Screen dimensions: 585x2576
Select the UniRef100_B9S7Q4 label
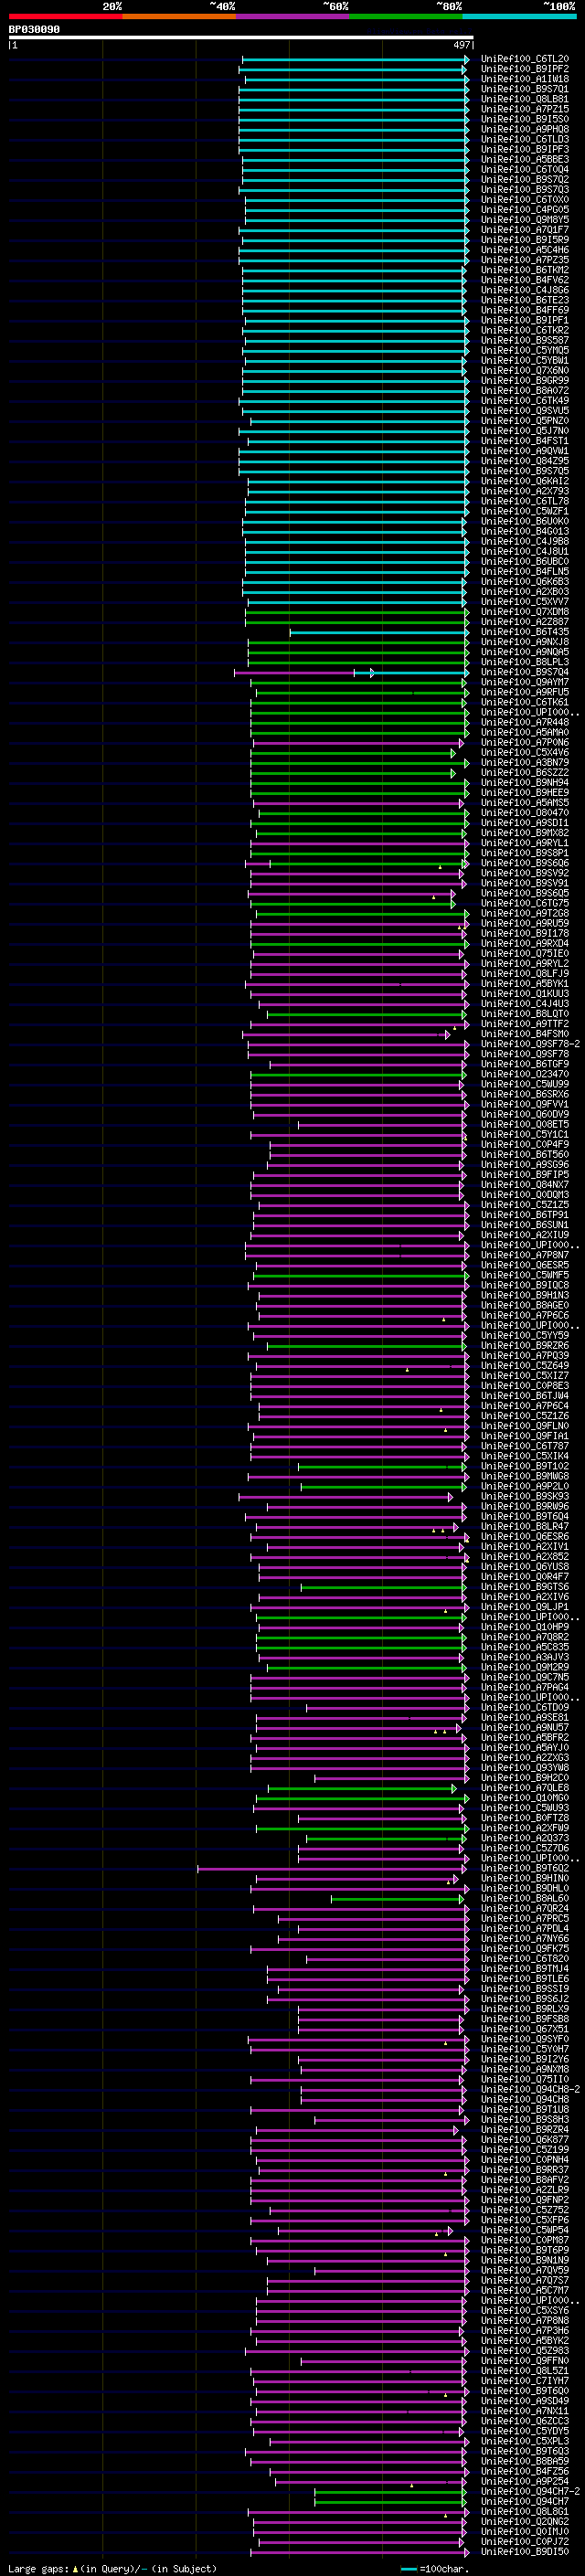525,672
